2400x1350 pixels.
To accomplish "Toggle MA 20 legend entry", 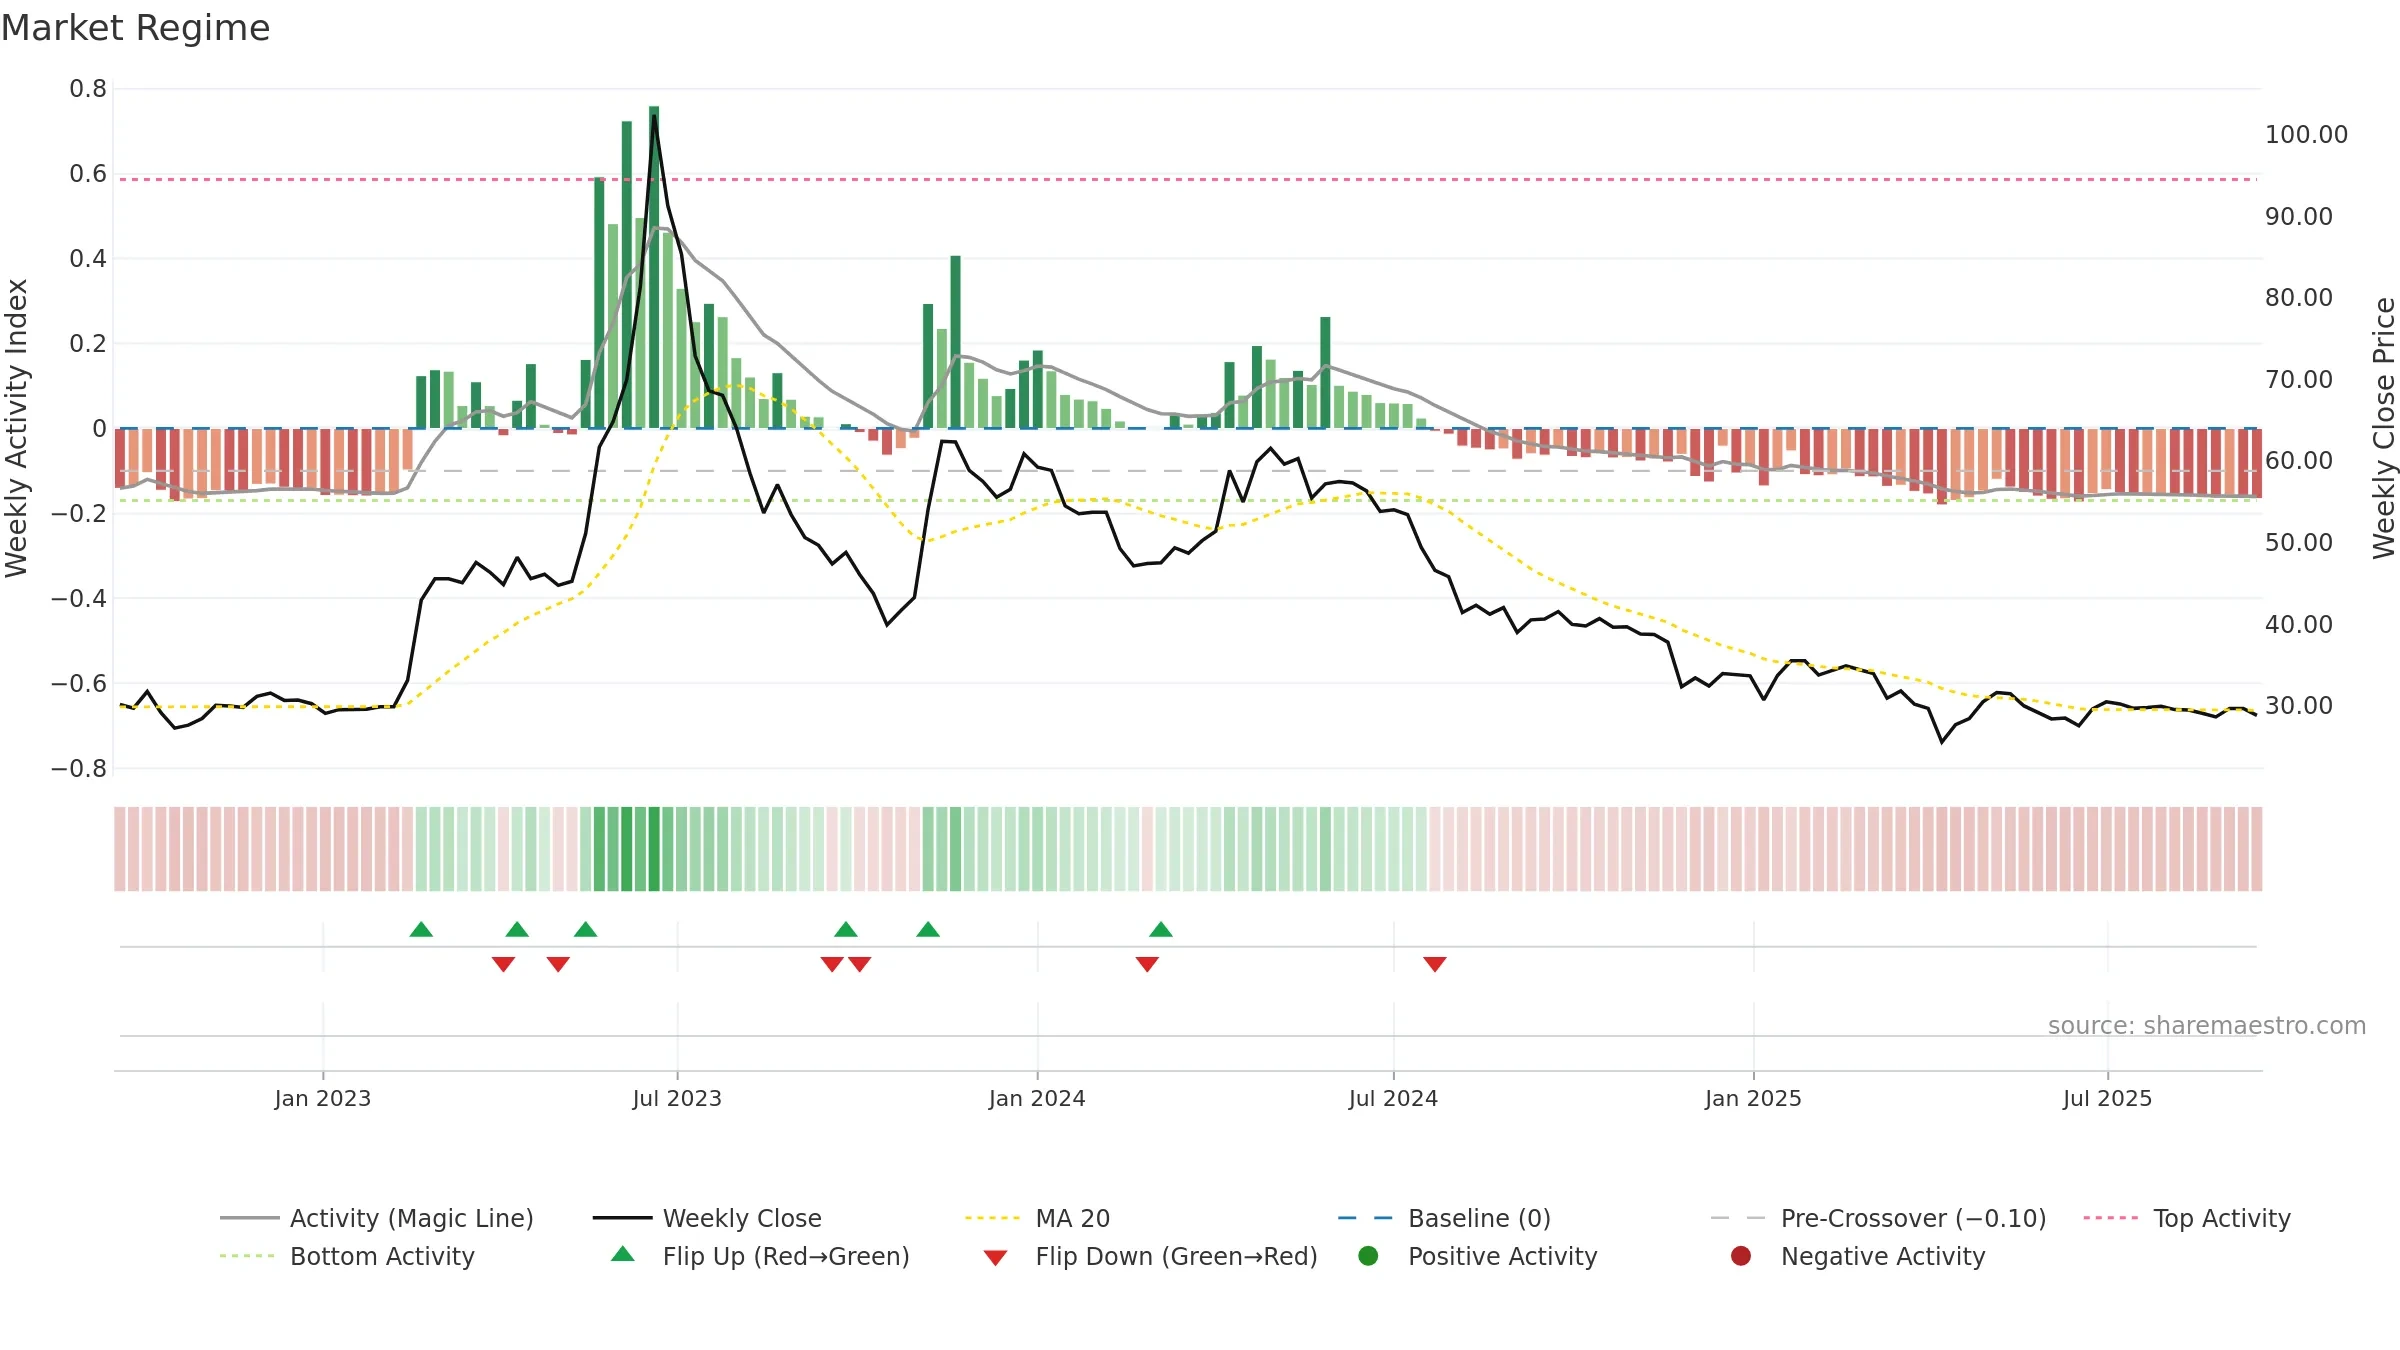I will [1037, 1218].
